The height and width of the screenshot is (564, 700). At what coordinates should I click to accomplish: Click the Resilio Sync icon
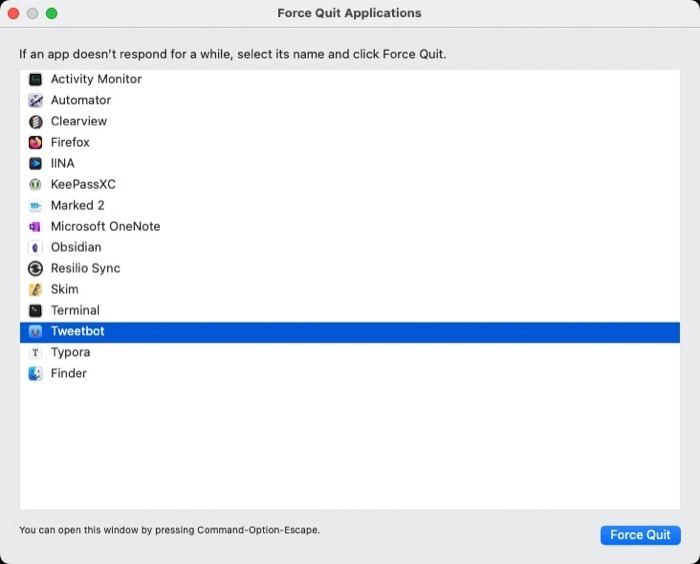click(35, 268)
